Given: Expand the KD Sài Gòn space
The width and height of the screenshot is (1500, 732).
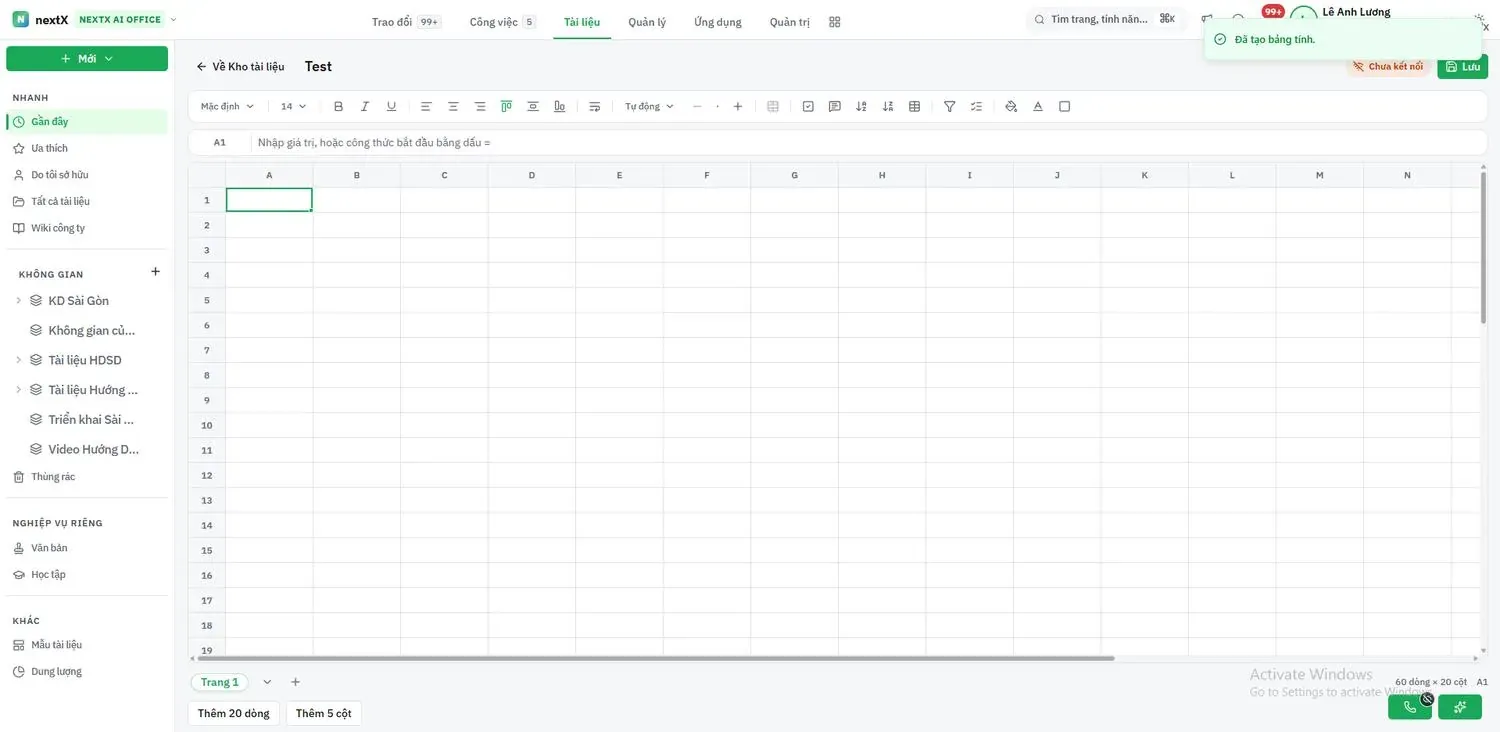Looking at the screenshot, I should [x=18, y=301].
